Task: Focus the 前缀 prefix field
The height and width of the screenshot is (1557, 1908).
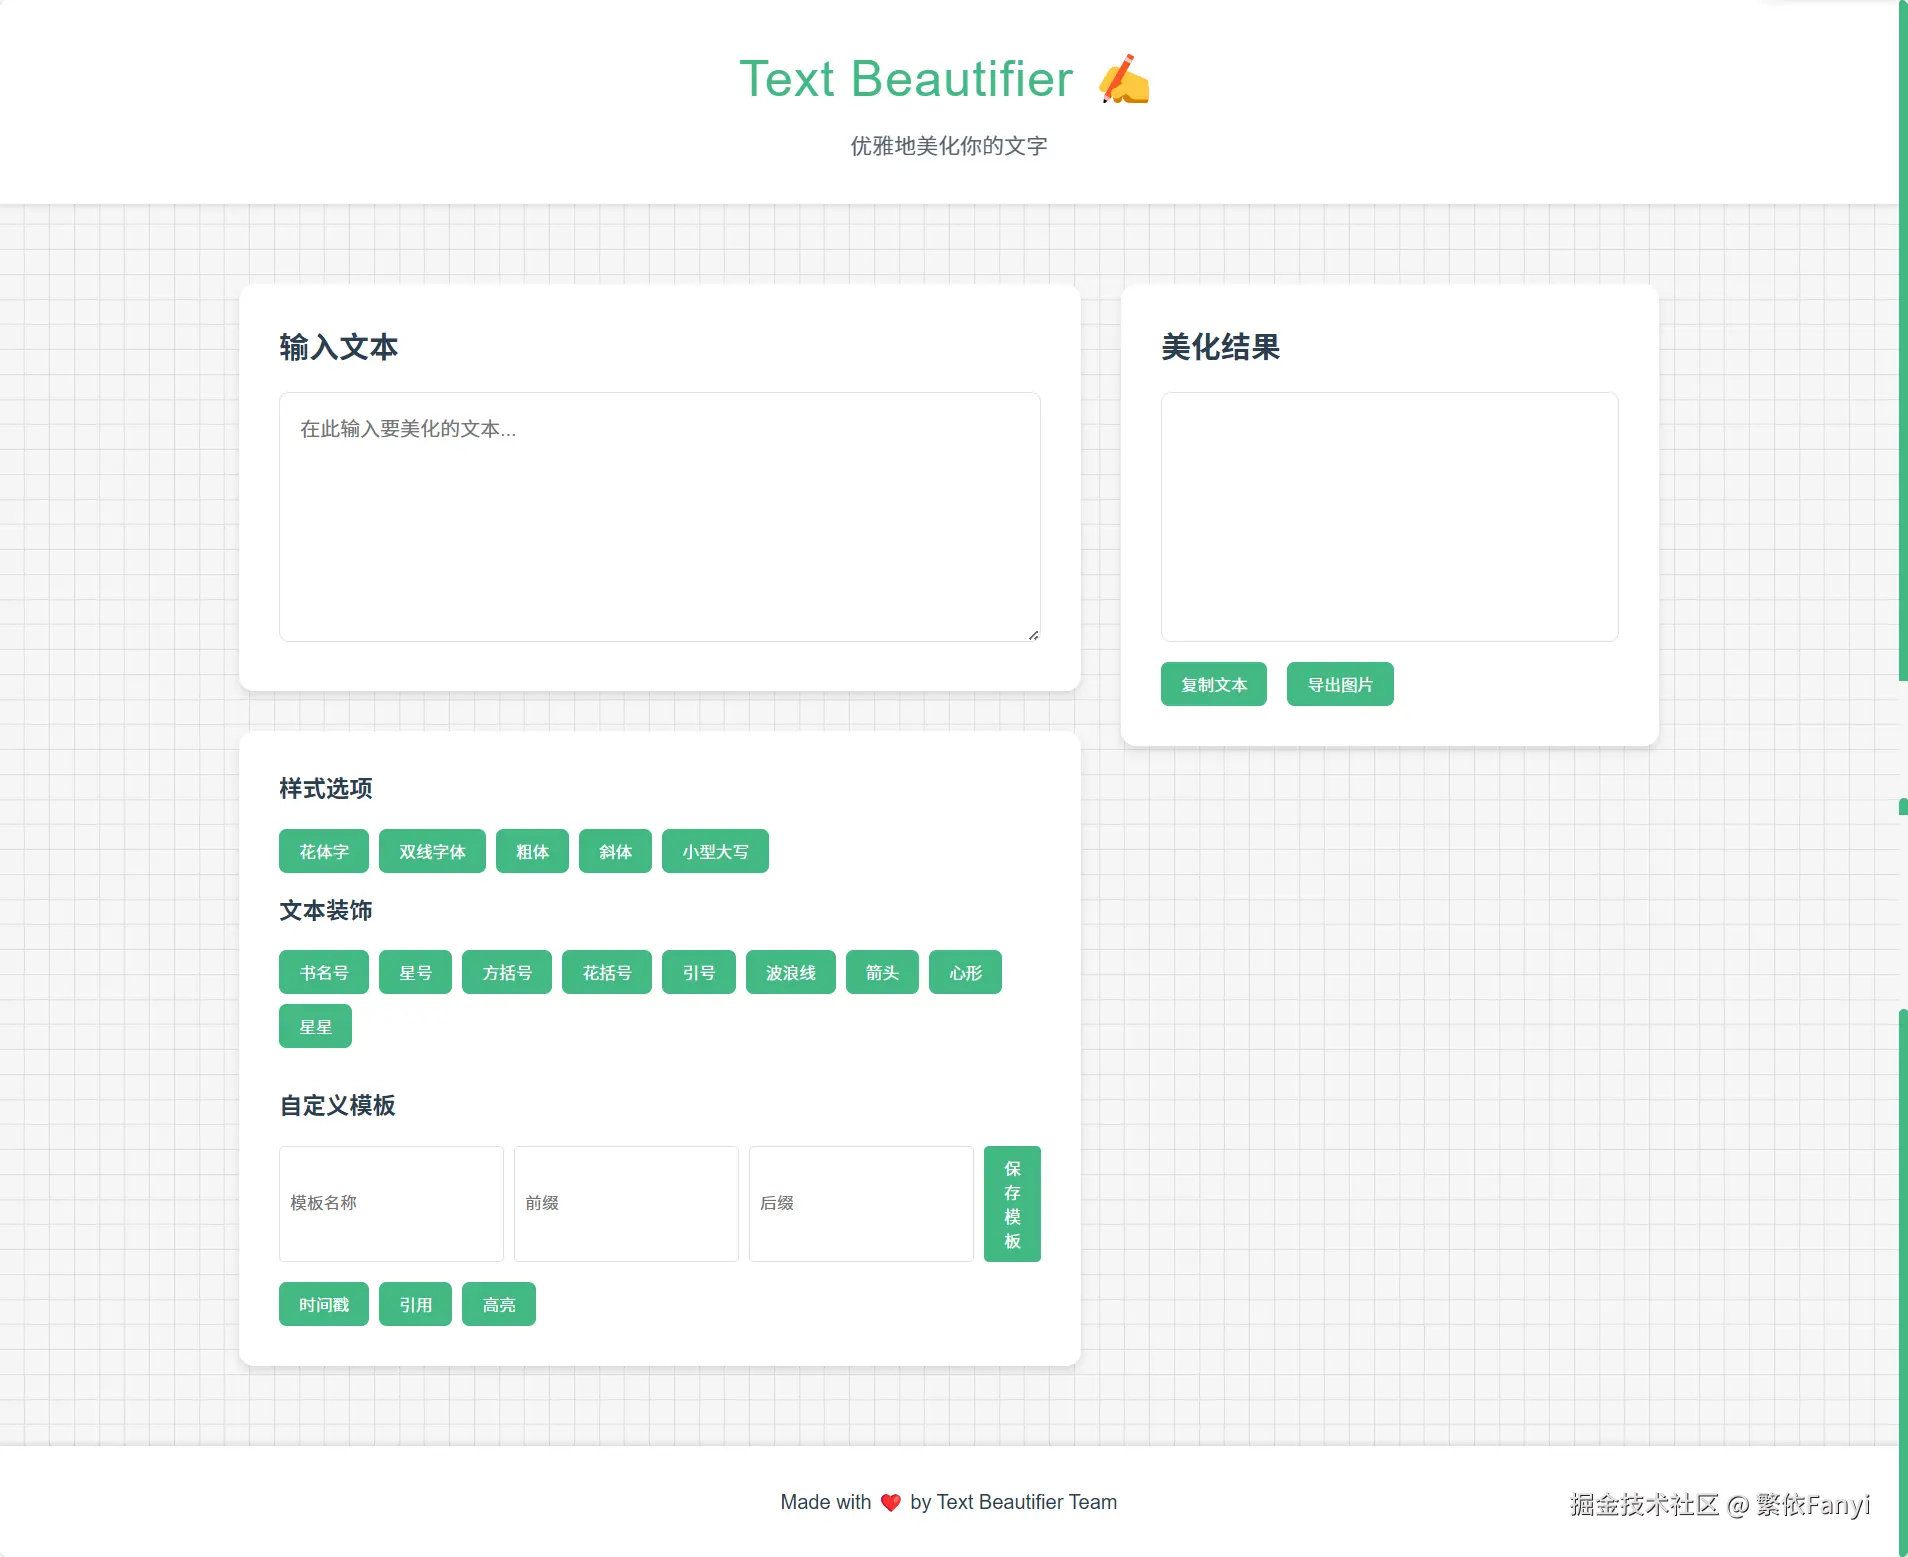Action: click(x=626, y=1203)
